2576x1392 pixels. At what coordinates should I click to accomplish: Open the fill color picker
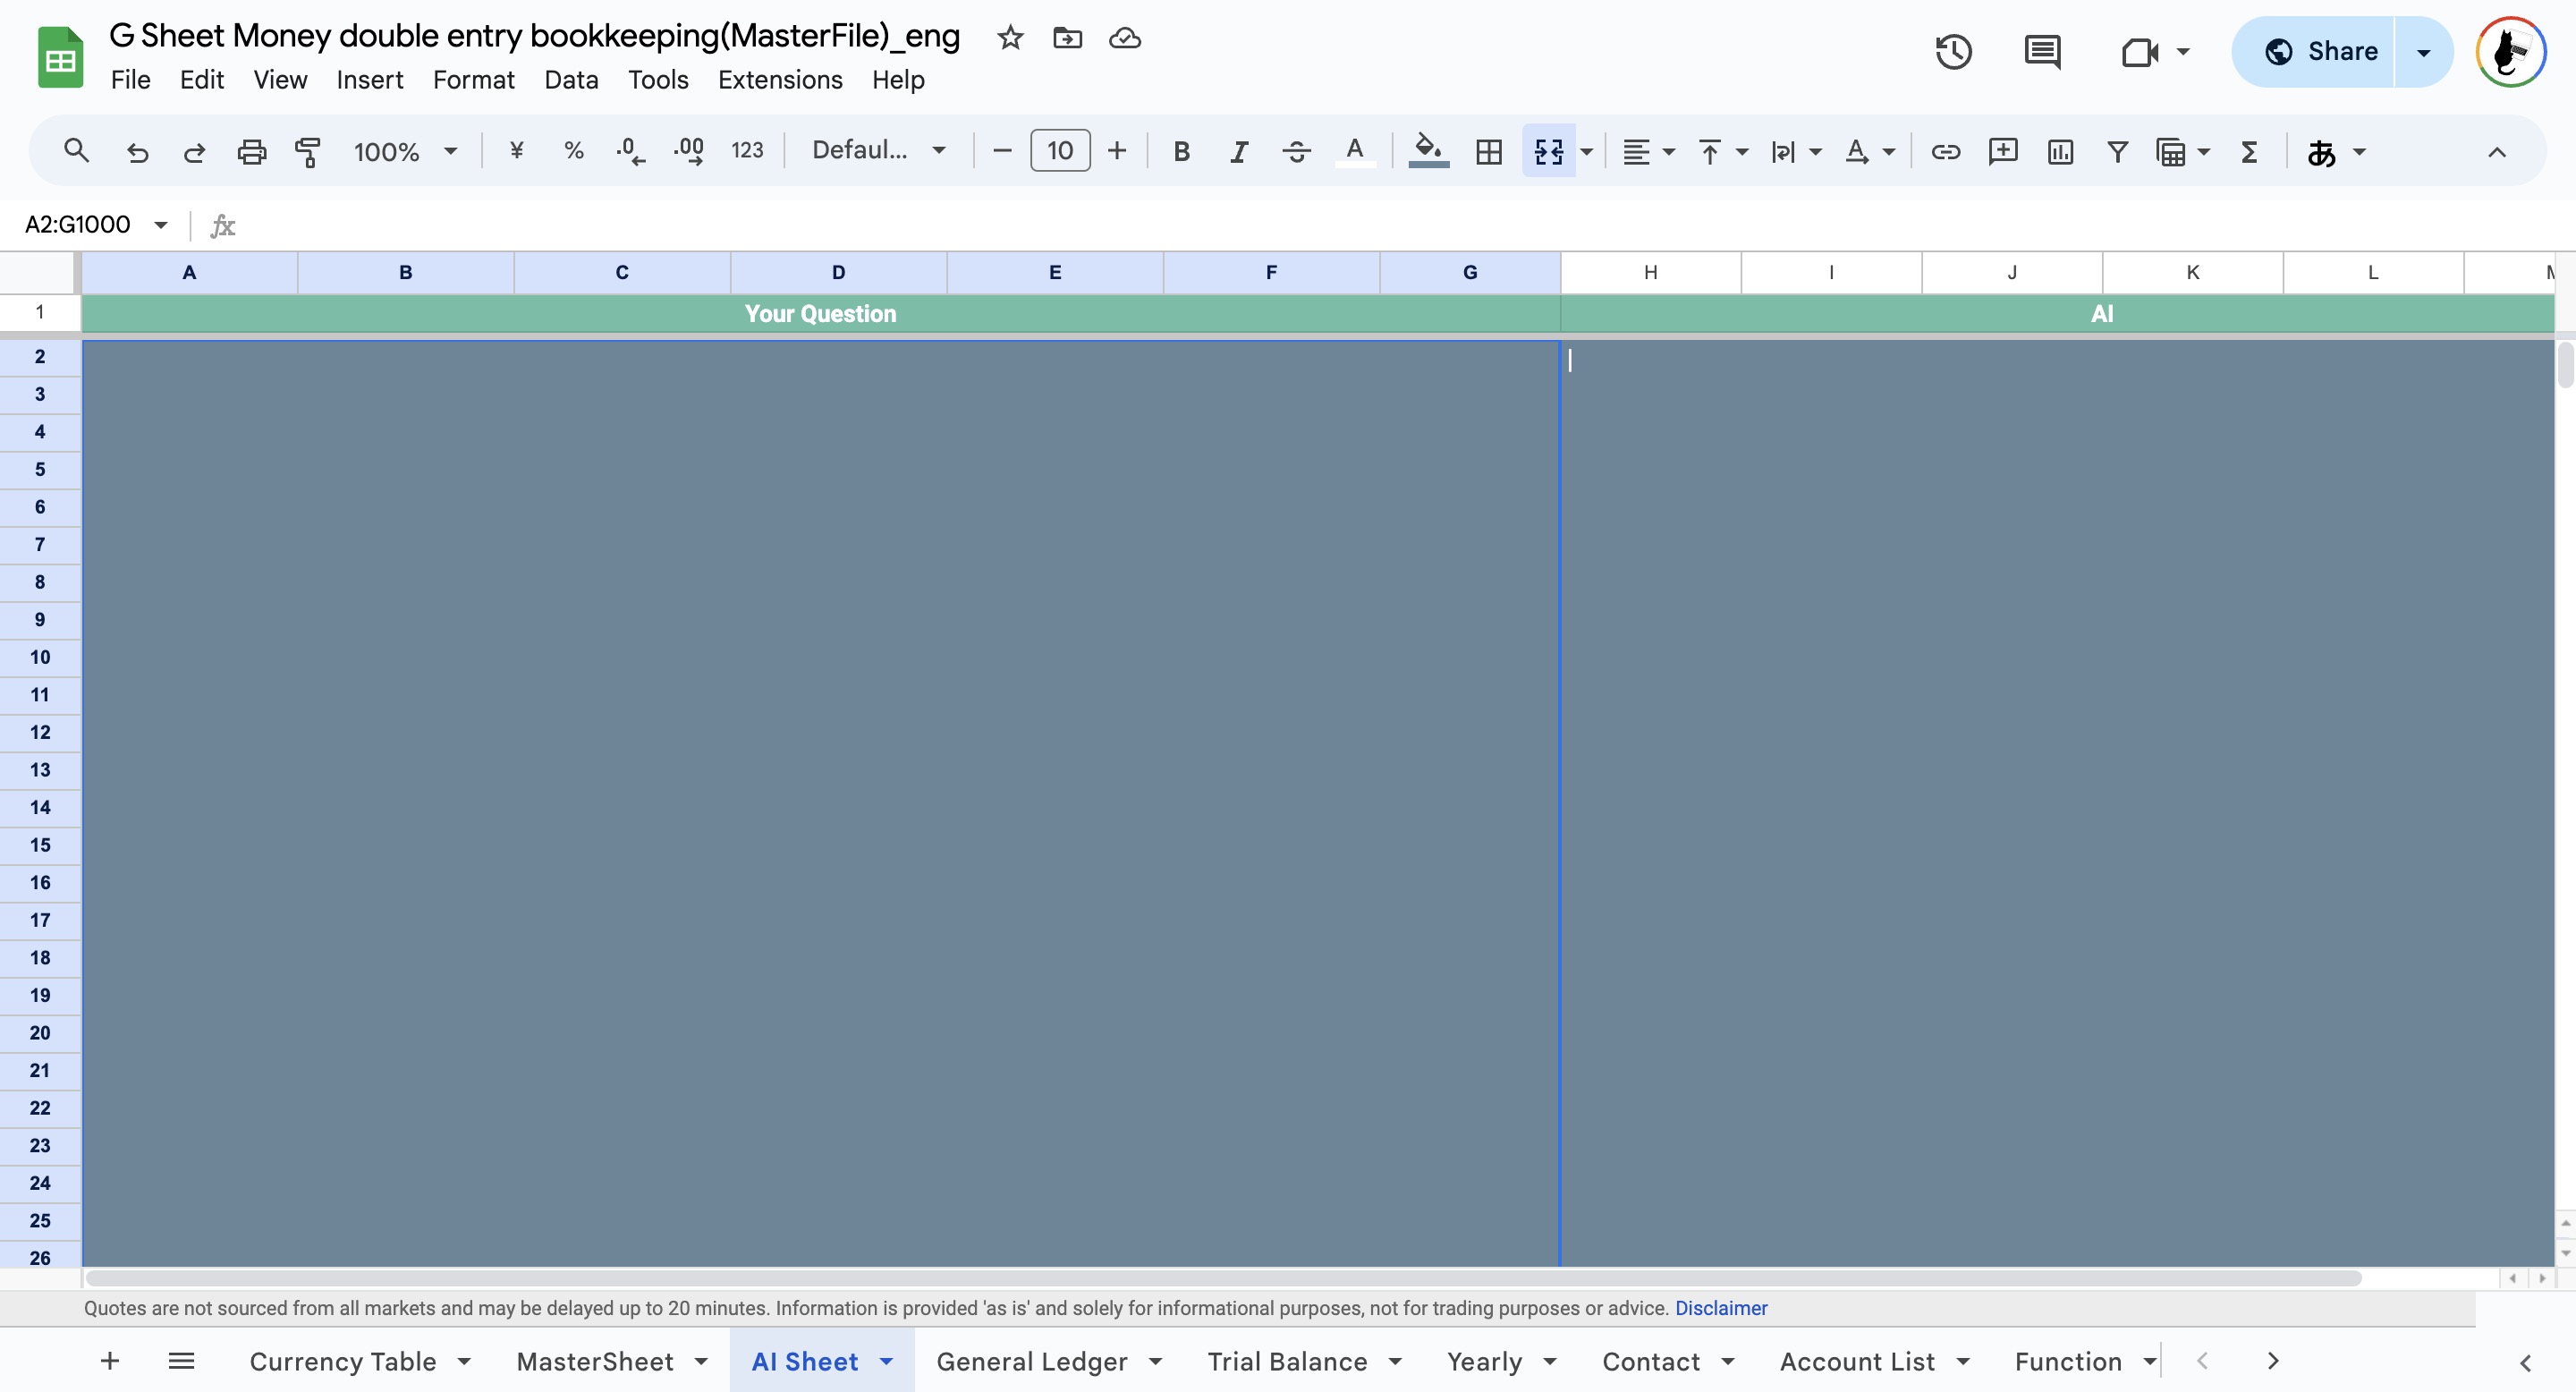[x=1428, y=151]
